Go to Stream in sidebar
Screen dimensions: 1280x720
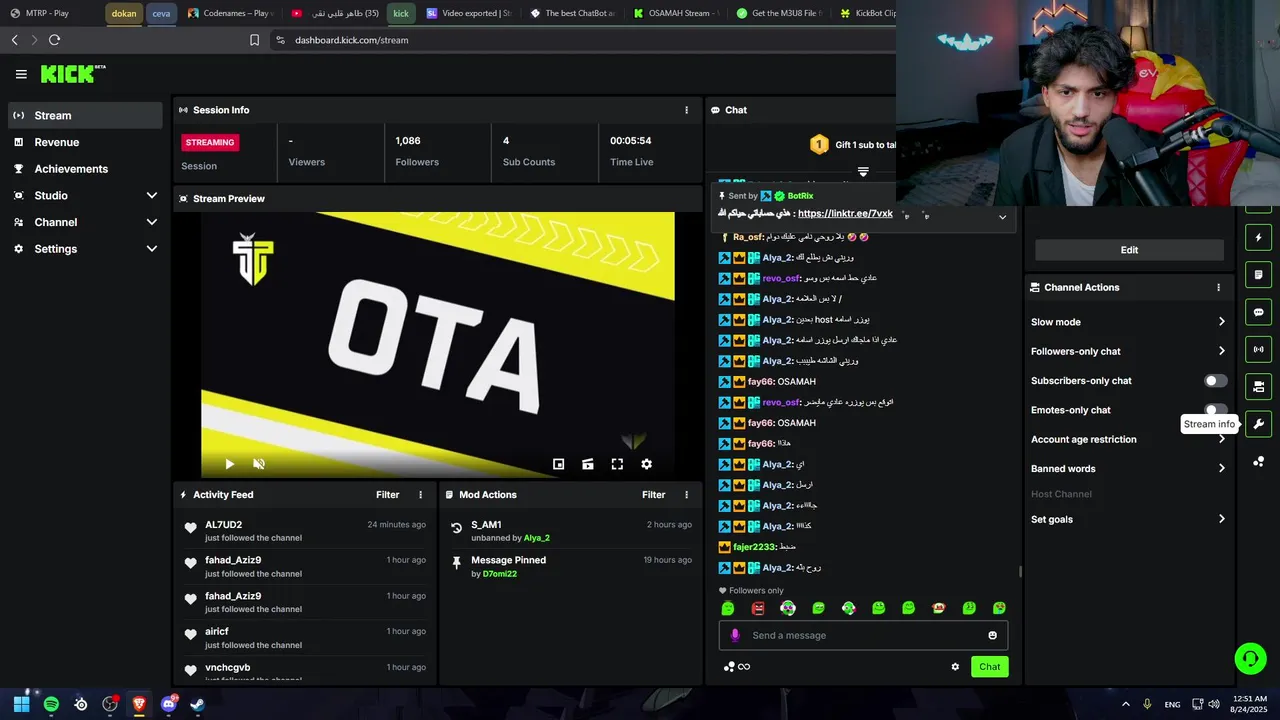(85, 115)
